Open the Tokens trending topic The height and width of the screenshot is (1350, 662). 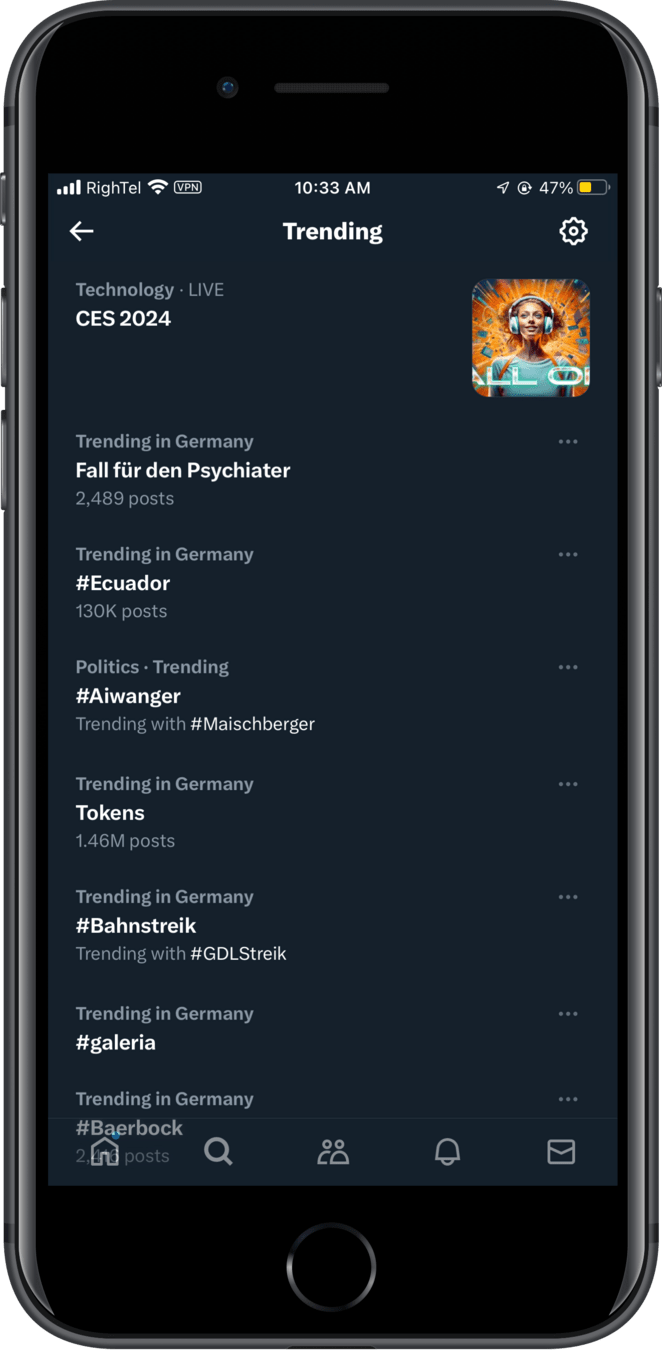click(x=110, y=813)
